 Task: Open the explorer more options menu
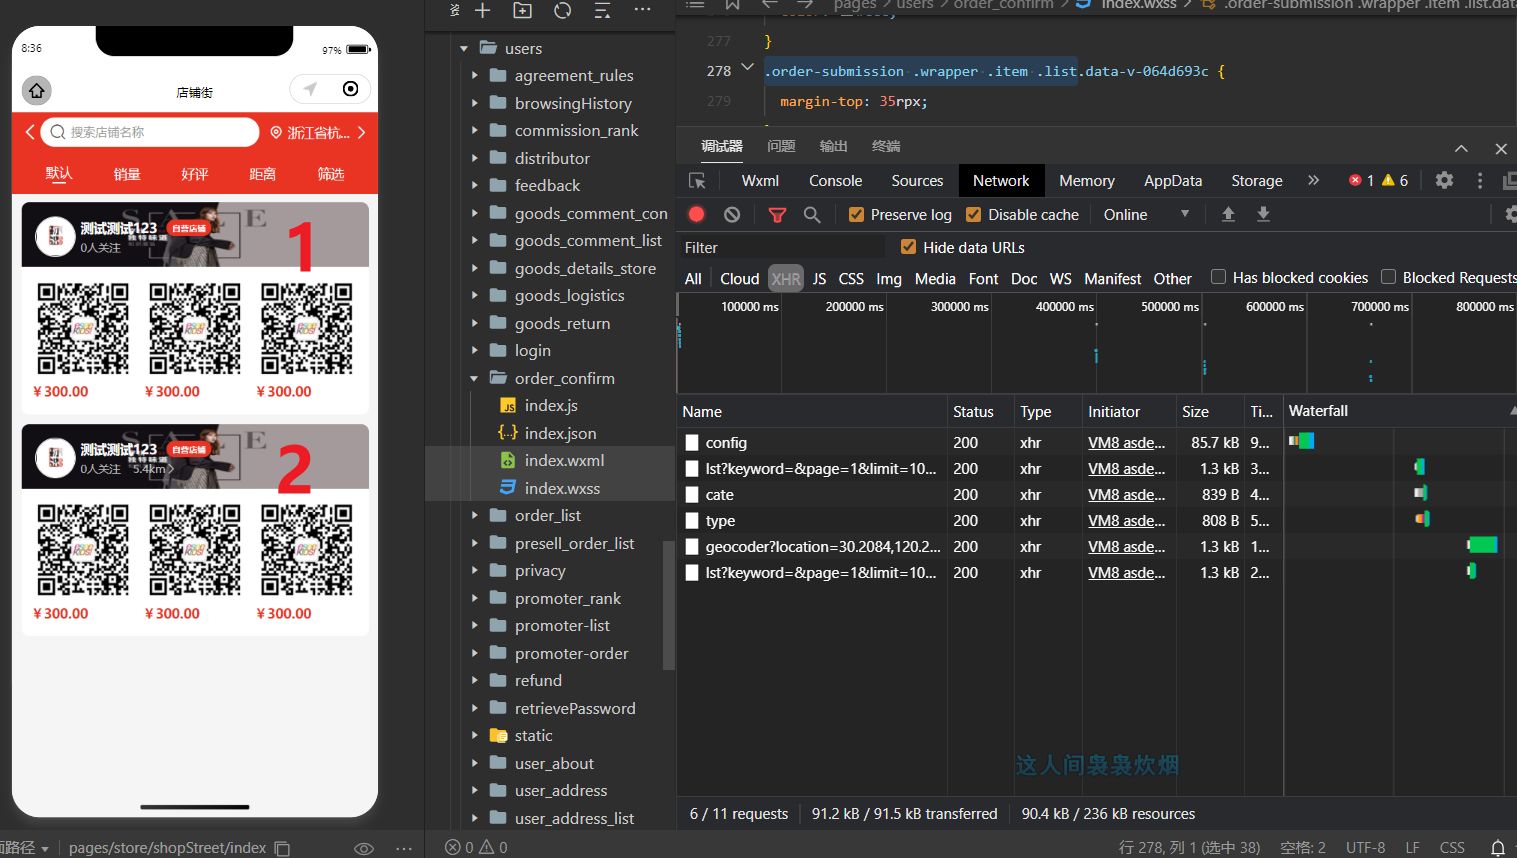click(642, 10)
